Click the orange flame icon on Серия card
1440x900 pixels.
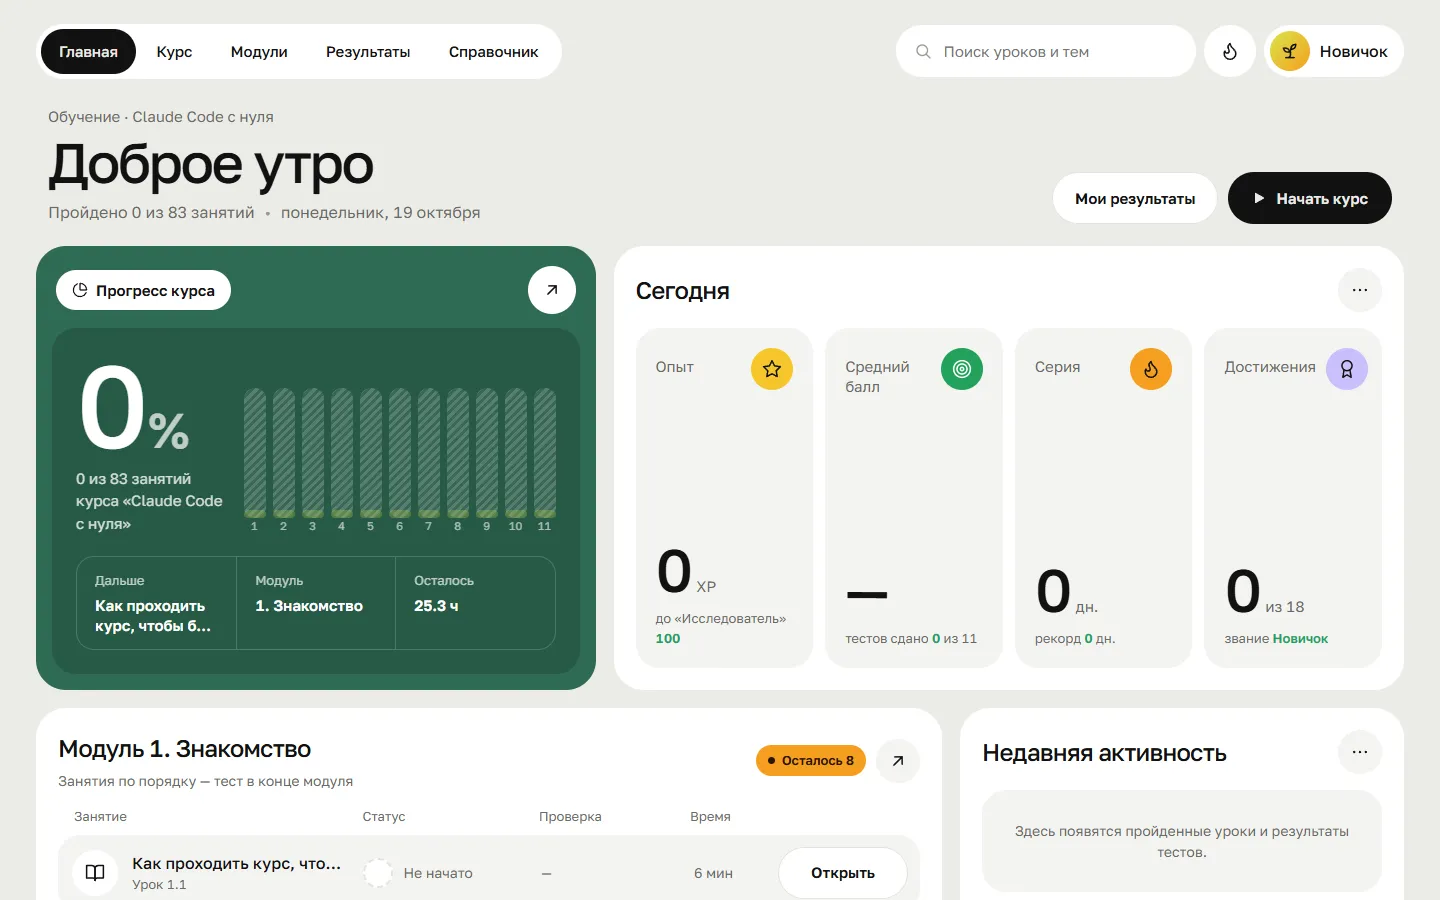(x=1151, y=369)
